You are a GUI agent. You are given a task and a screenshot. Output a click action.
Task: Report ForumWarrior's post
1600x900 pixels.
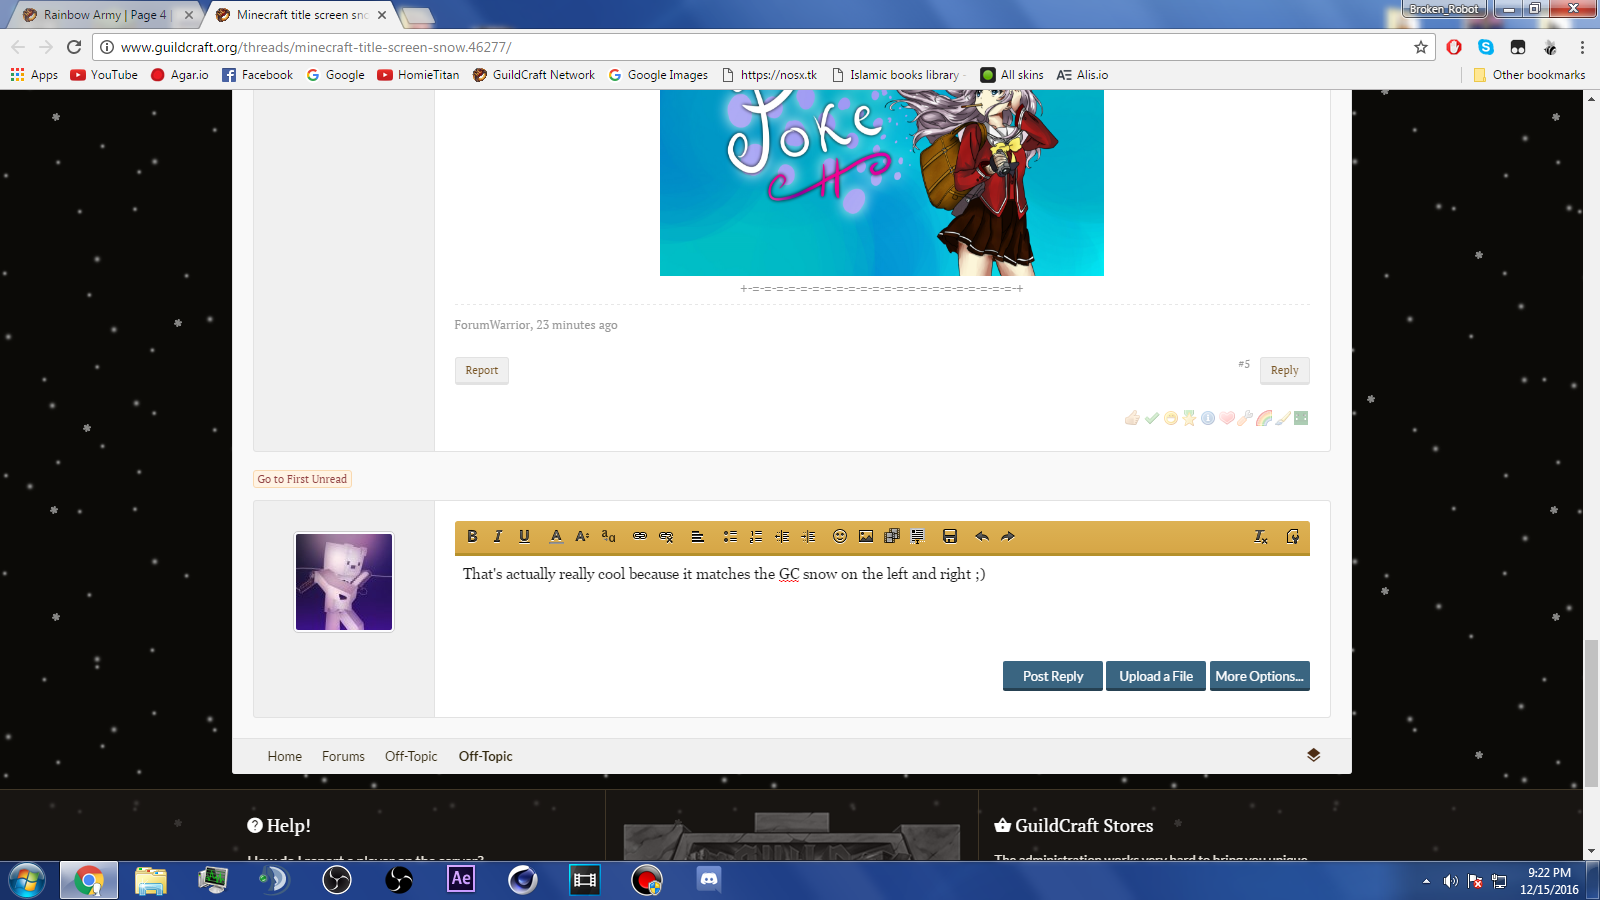tap(482, 370)
